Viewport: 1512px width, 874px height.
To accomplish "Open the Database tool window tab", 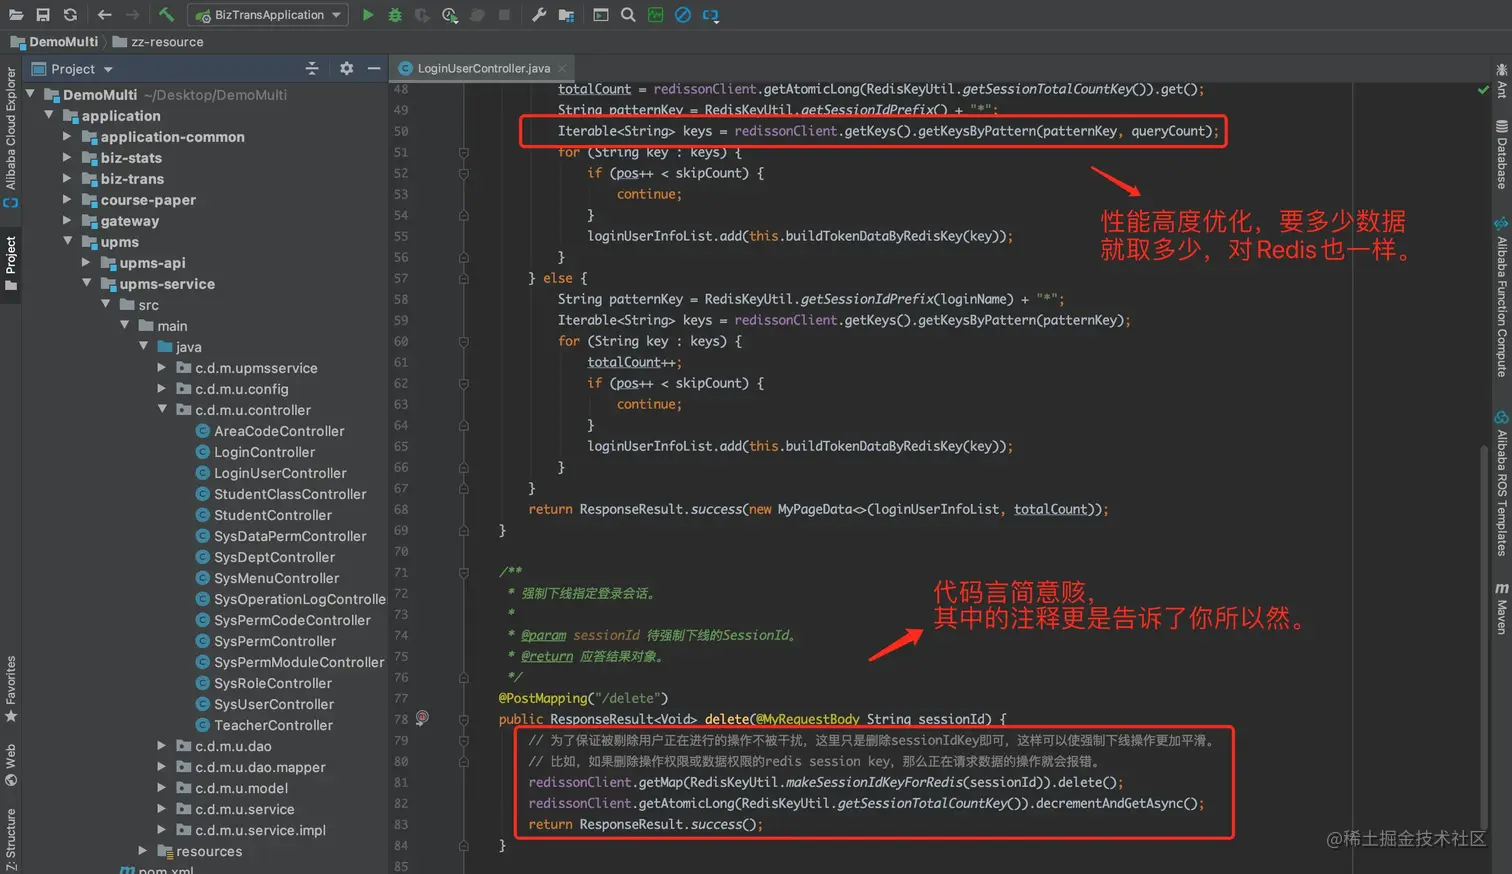I will click(1501, 155).
